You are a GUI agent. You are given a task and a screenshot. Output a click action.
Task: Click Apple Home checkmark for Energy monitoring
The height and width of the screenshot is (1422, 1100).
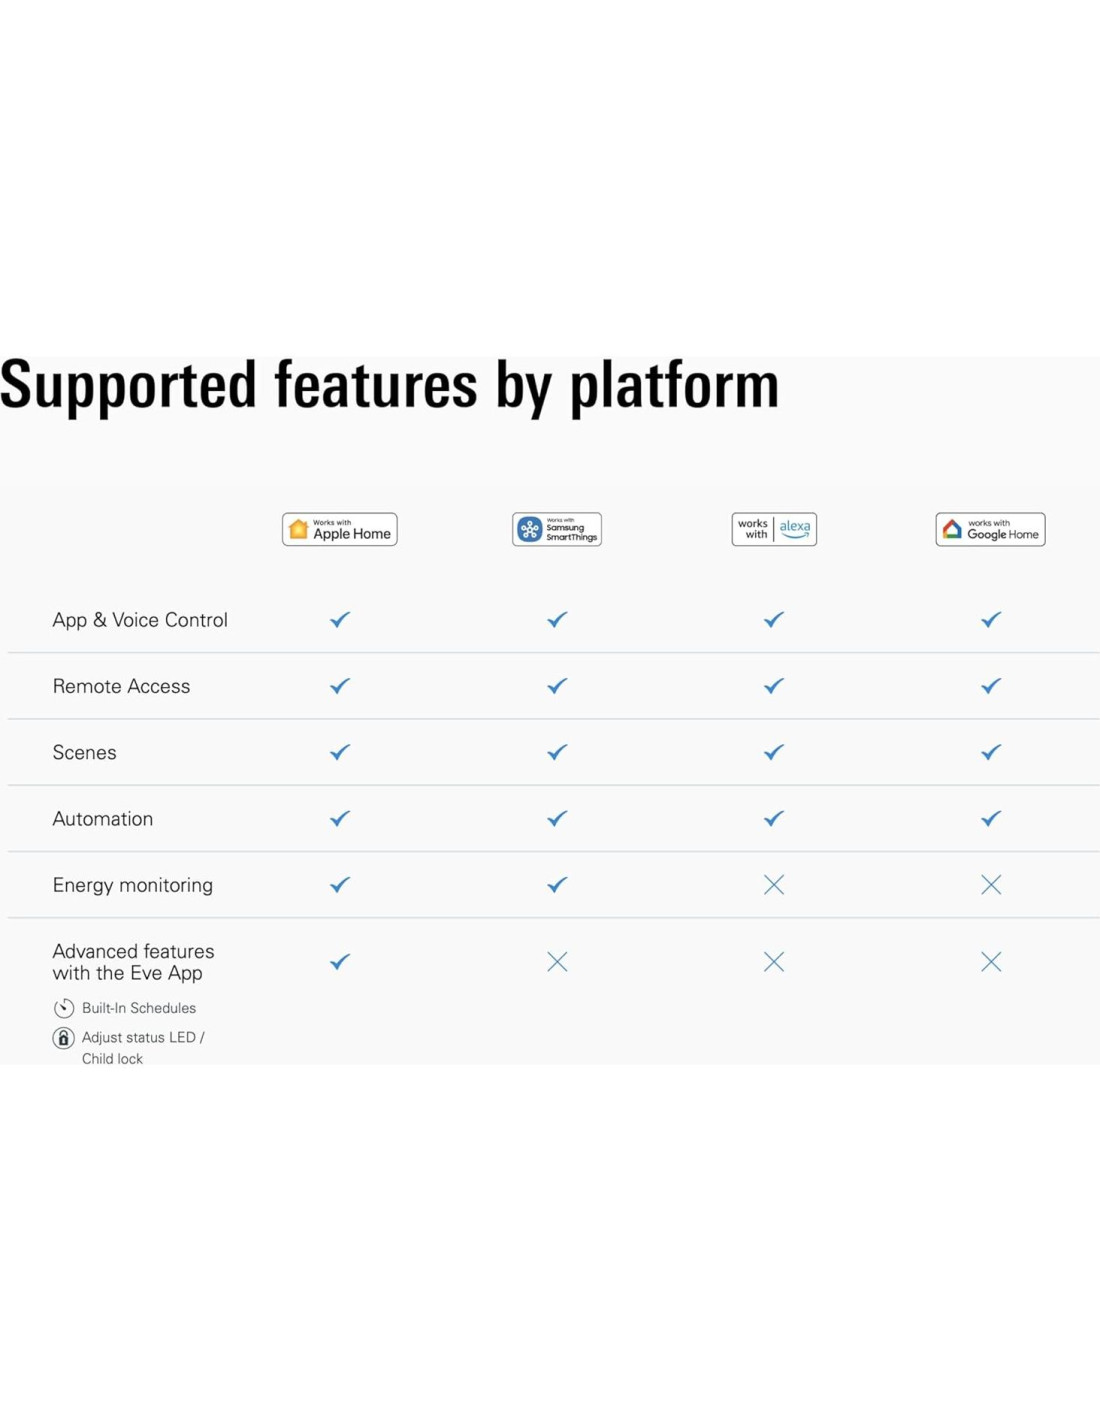point(340,885)
